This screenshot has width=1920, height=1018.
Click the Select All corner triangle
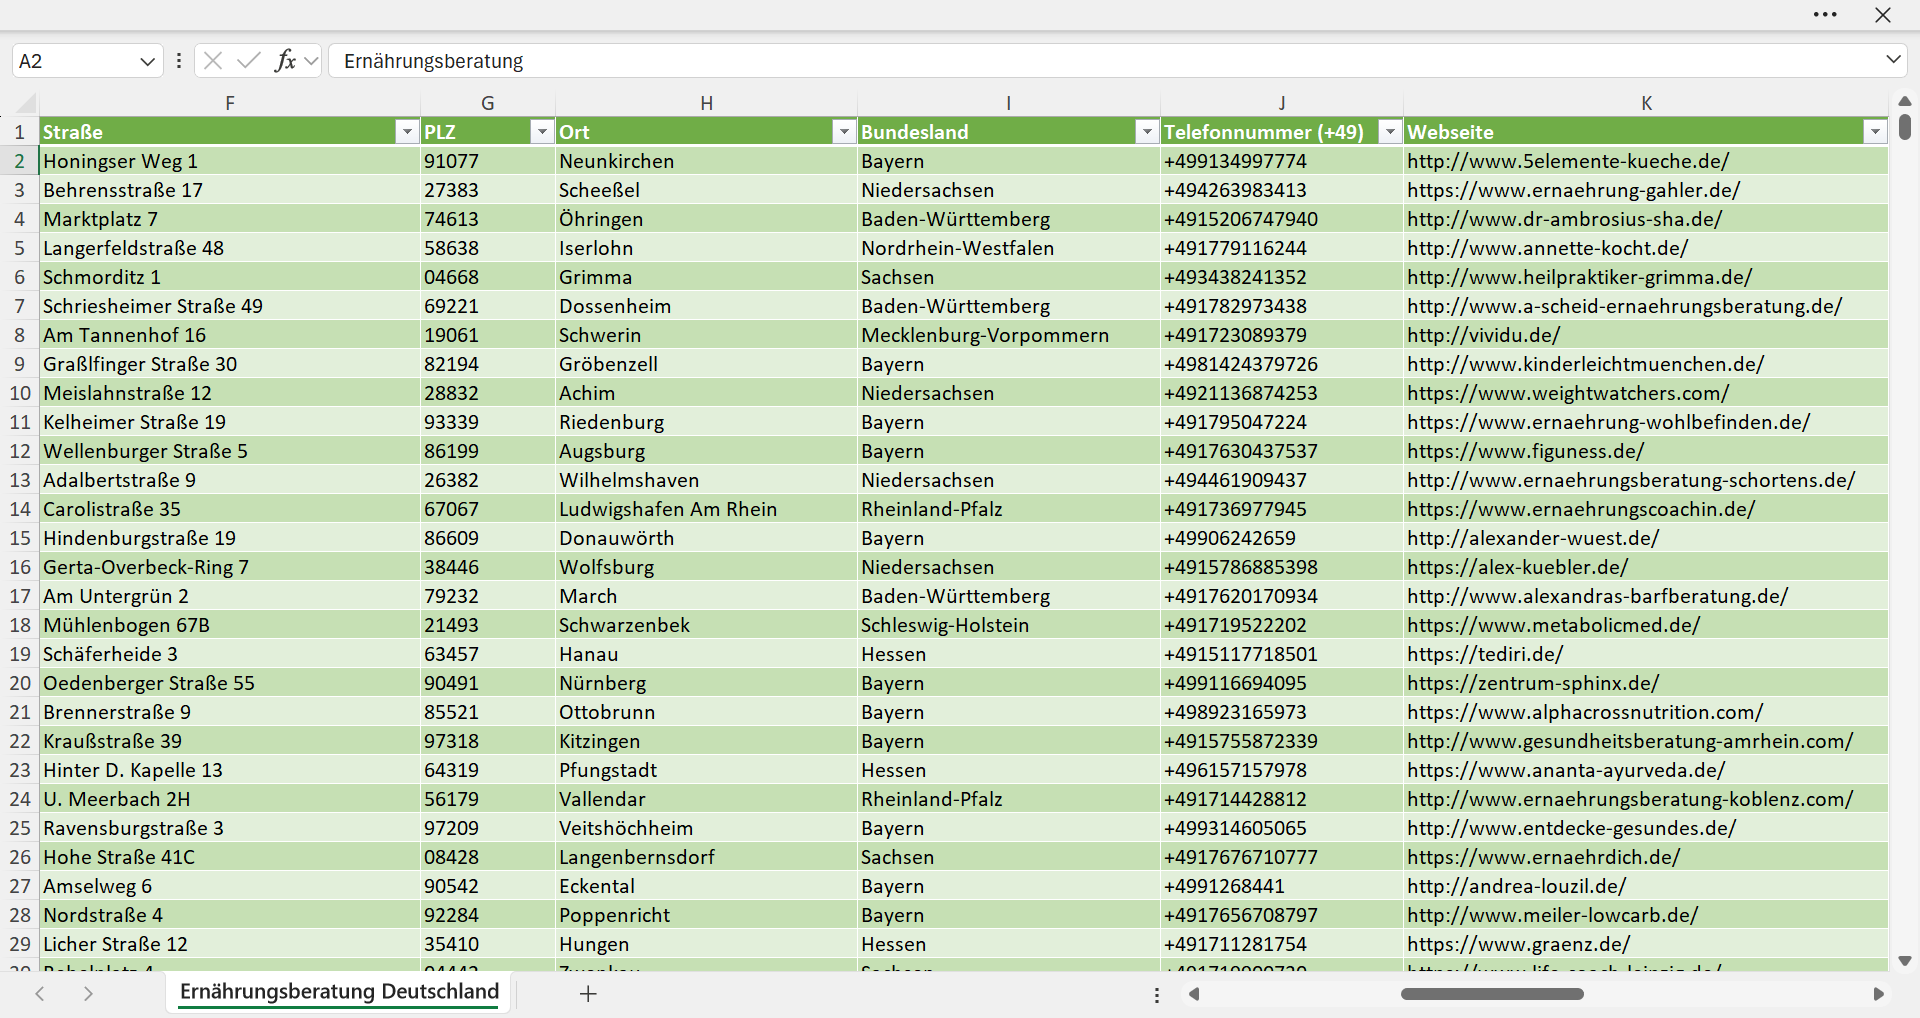point(26,103)
